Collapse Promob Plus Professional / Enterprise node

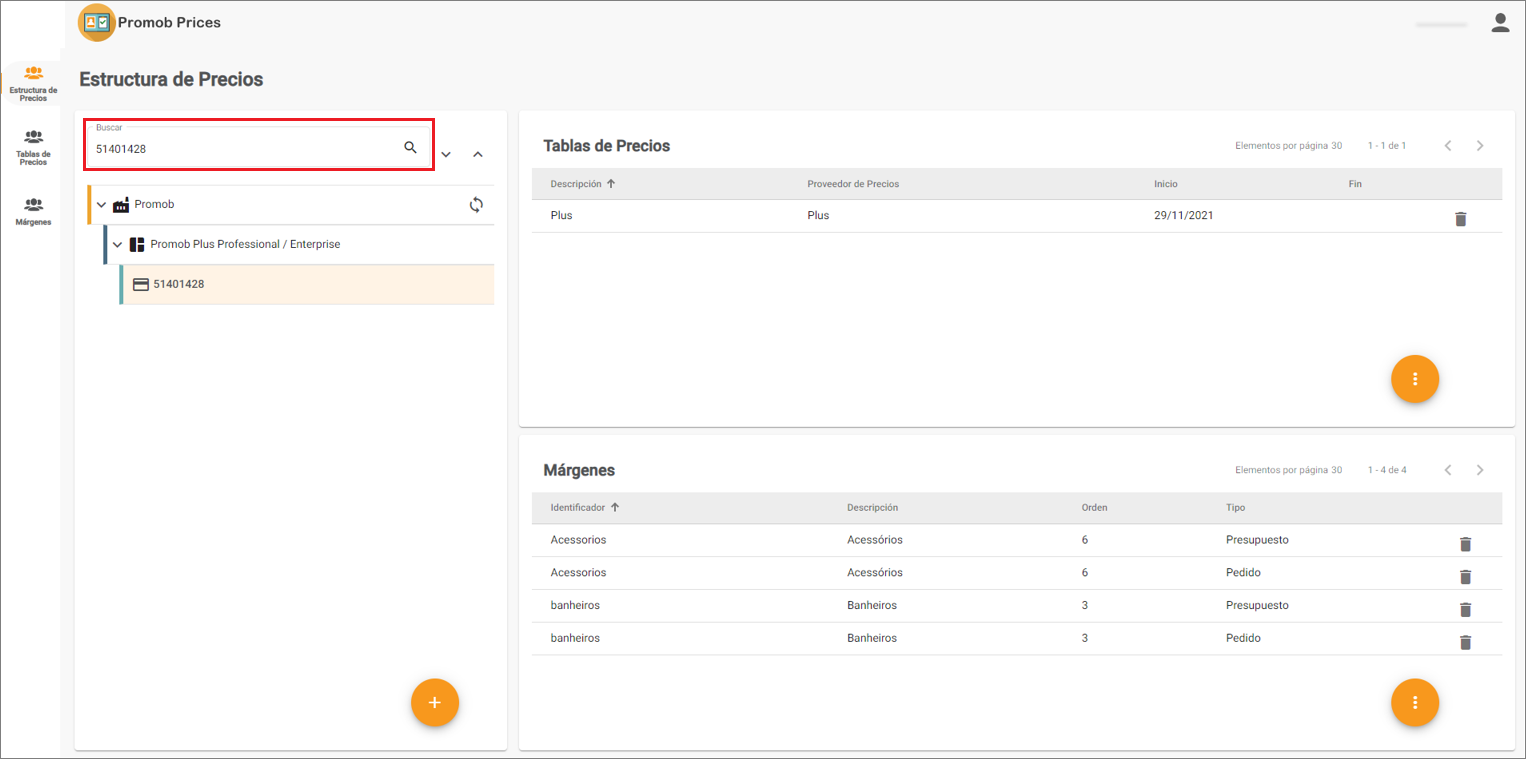(117, 245)
